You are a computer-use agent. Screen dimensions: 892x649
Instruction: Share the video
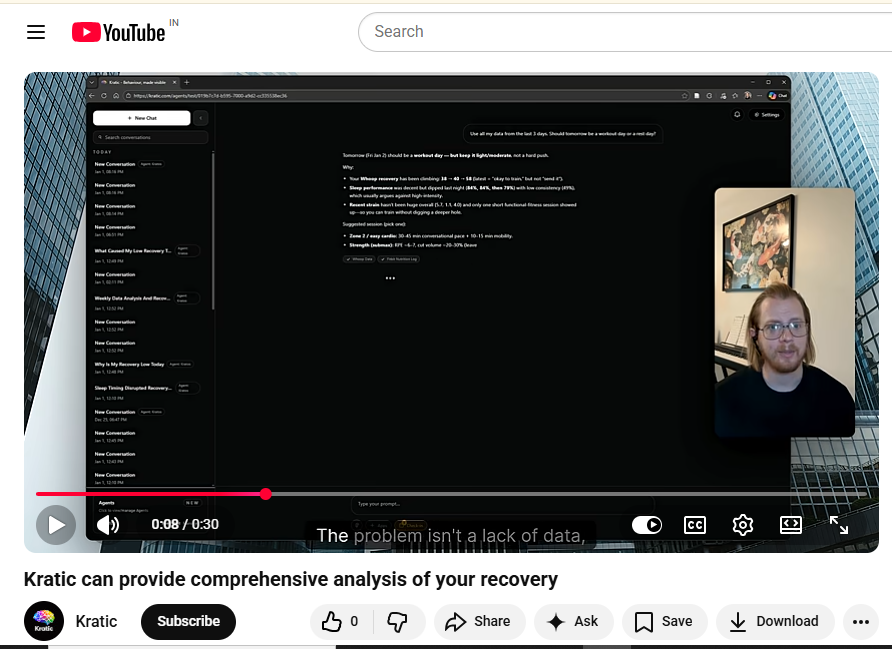pyautogui.click(x=480, y=621)
